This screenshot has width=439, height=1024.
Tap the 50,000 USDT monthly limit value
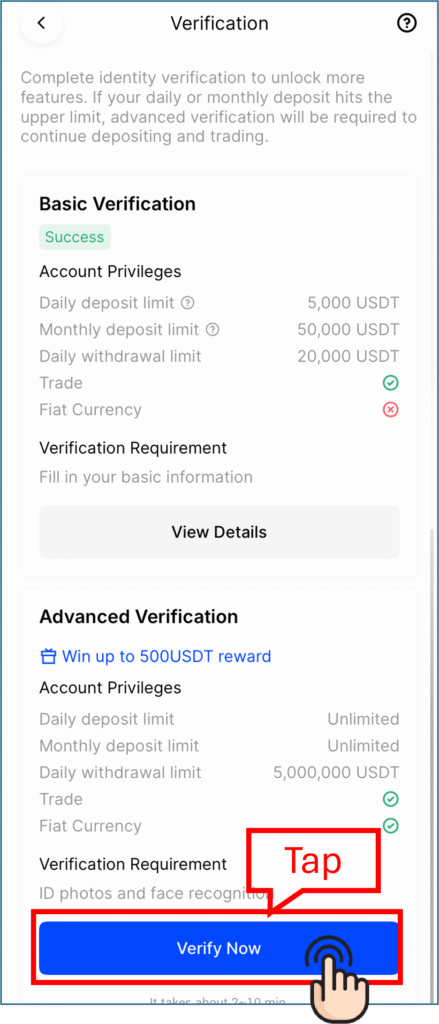348,330
